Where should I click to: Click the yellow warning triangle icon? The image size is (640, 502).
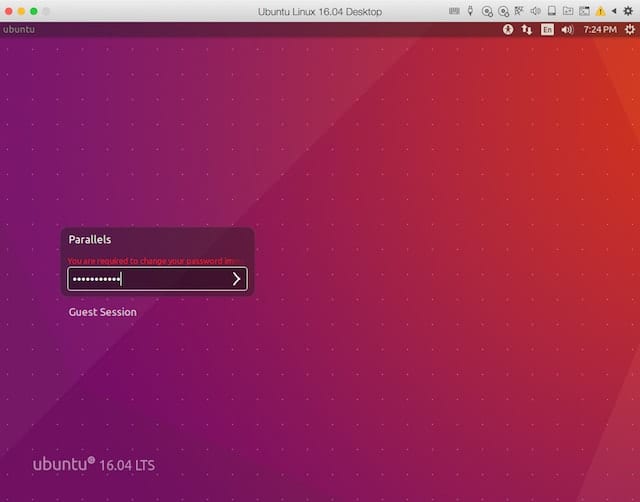pos(600,11)
